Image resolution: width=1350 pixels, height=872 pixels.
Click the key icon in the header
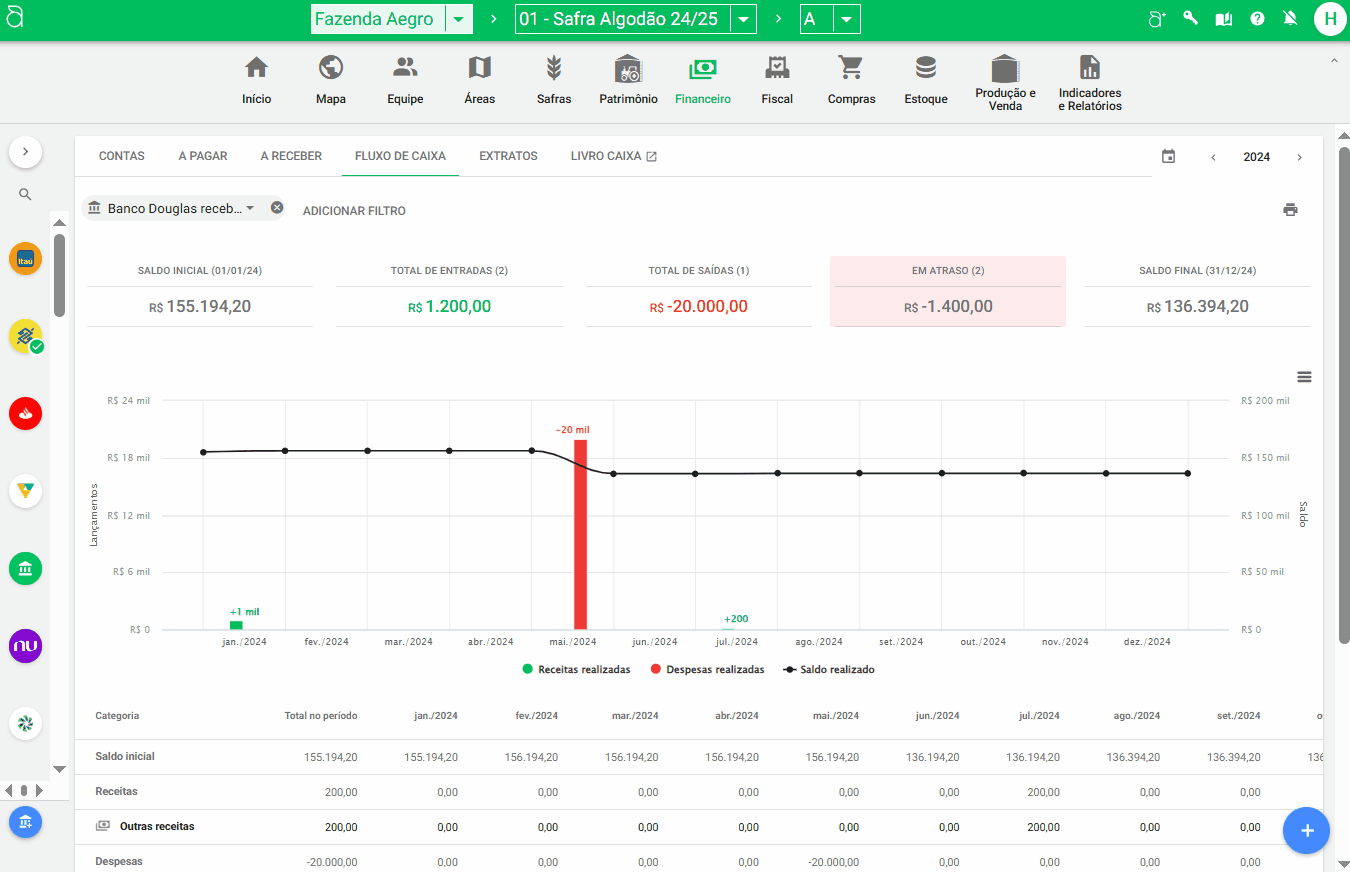pyautogui.click(x=1189, y=18)
